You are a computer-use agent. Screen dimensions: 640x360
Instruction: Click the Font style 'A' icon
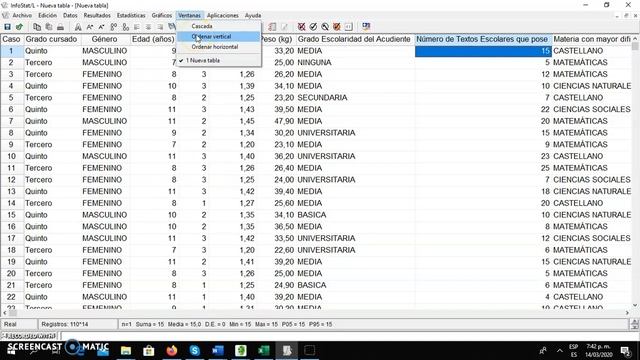point(78,27)
